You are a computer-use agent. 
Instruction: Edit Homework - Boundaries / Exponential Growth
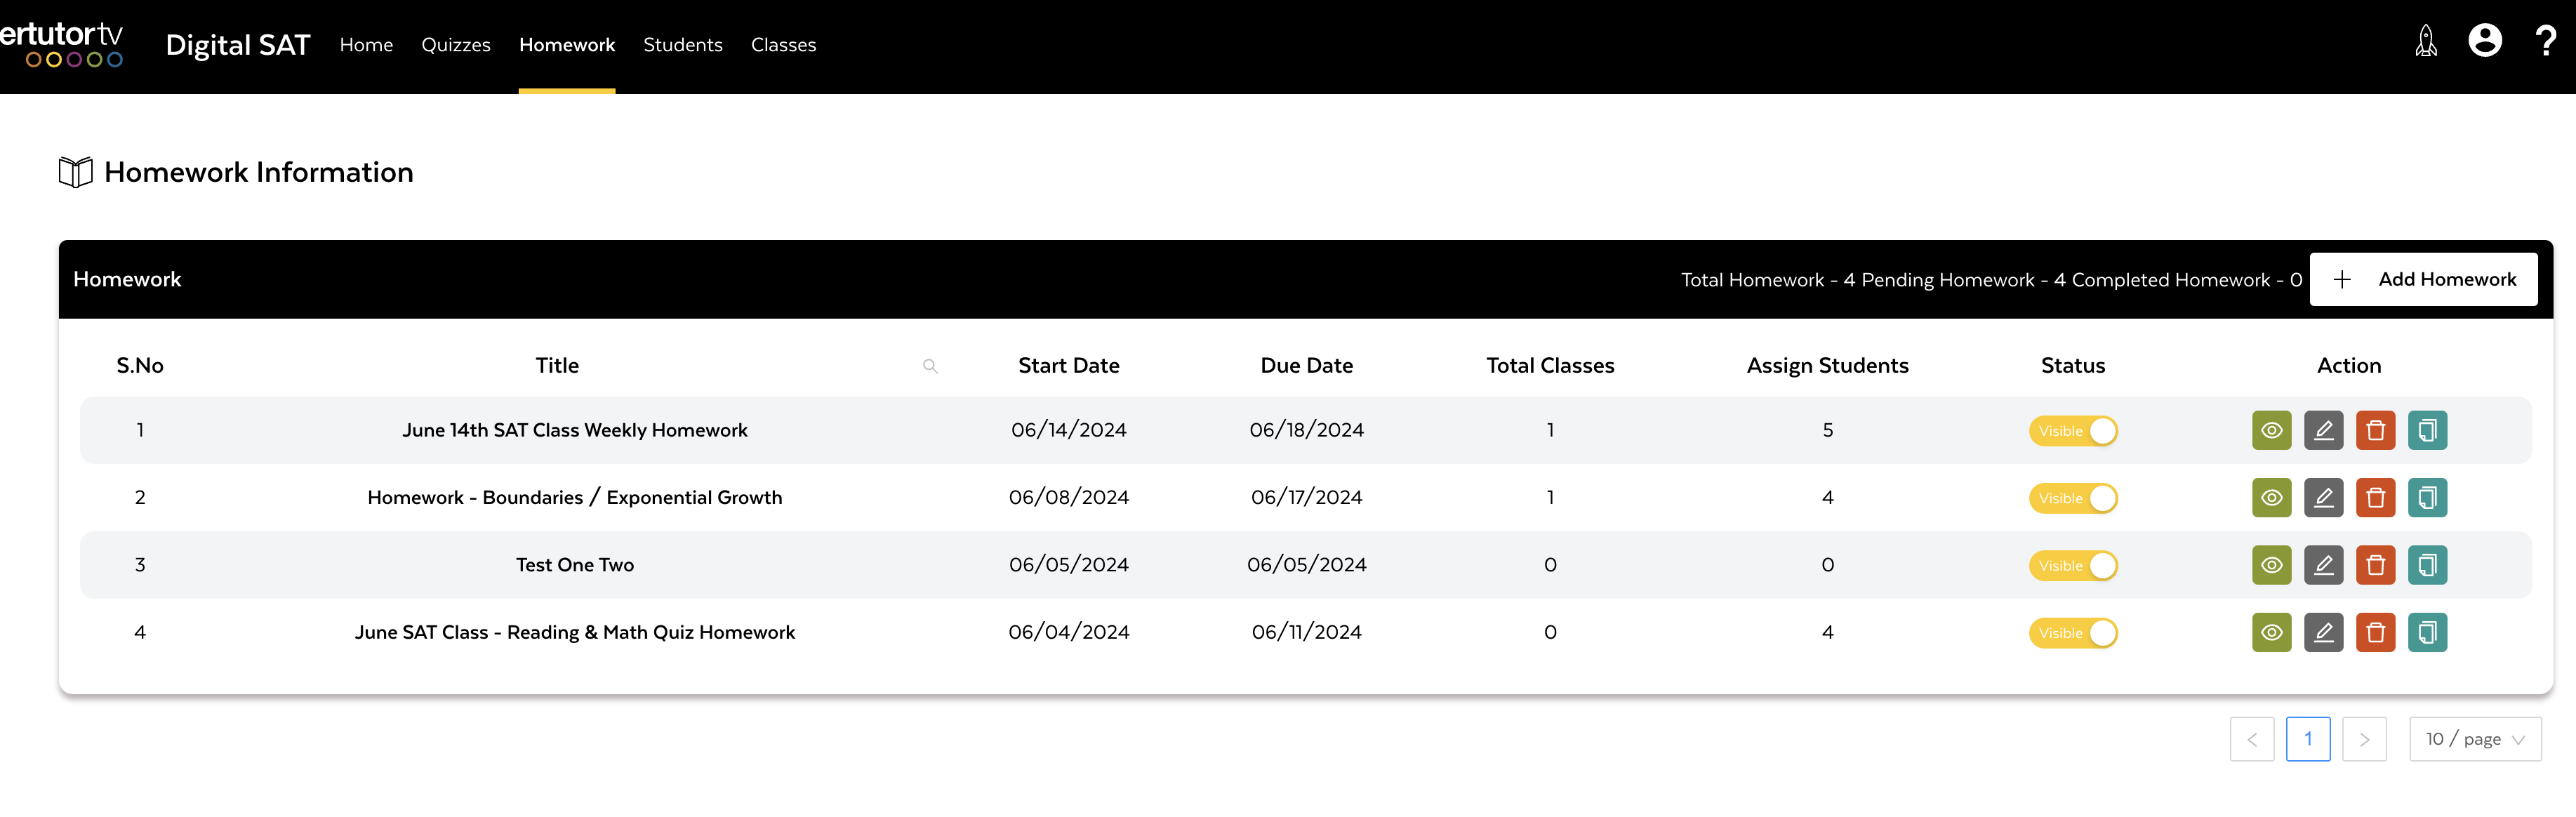point(2323,498)
